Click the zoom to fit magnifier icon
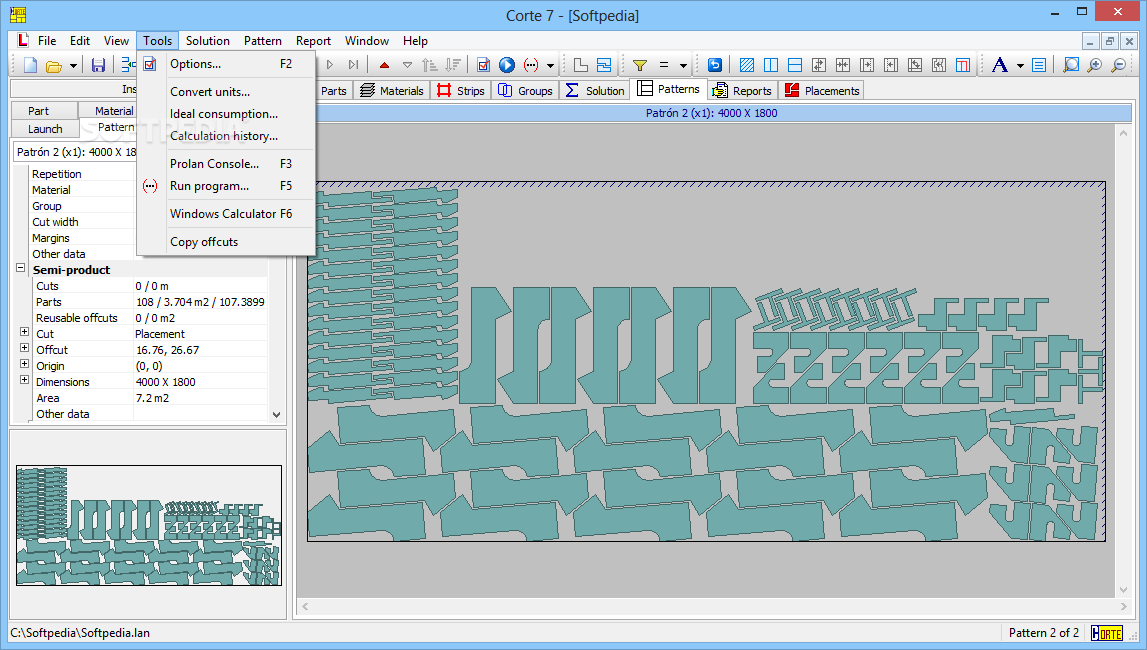 (1071, 65)
